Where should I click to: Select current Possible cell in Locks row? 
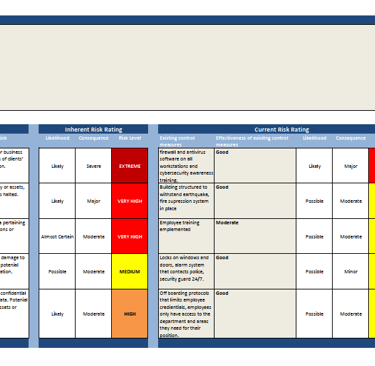(314, 272)
